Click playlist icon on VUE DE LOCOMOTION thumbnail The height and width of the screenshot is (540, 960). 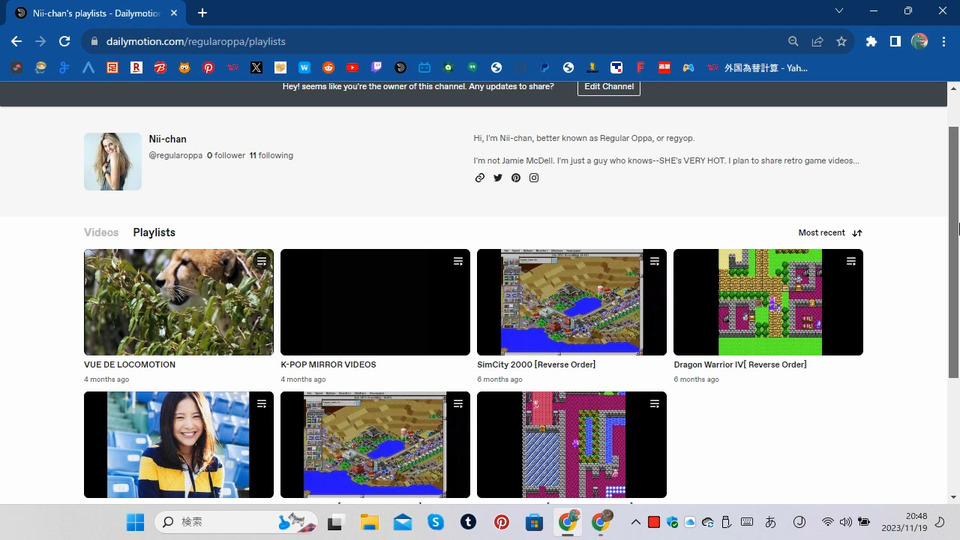(x=261, y=261)
